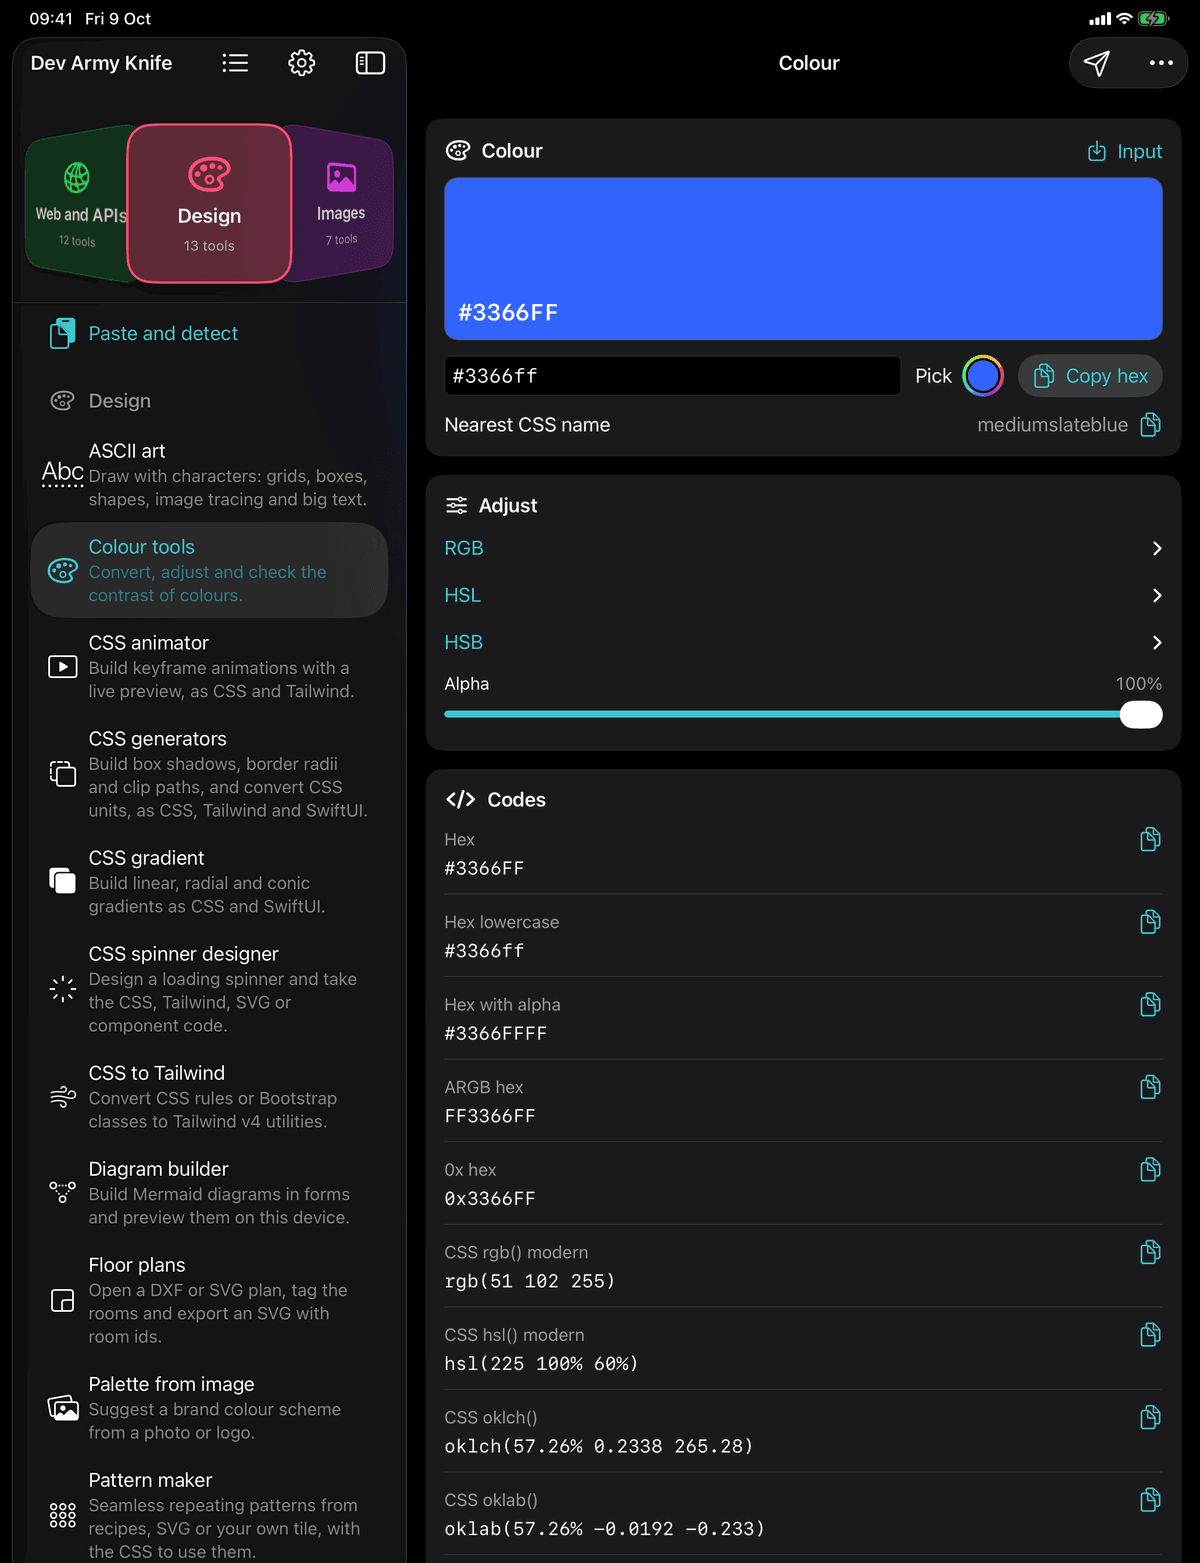Click the hsl(225 100% 60%) value
The width and height of the screenshot is (1200, 1563).
[x=541, y=1364]
